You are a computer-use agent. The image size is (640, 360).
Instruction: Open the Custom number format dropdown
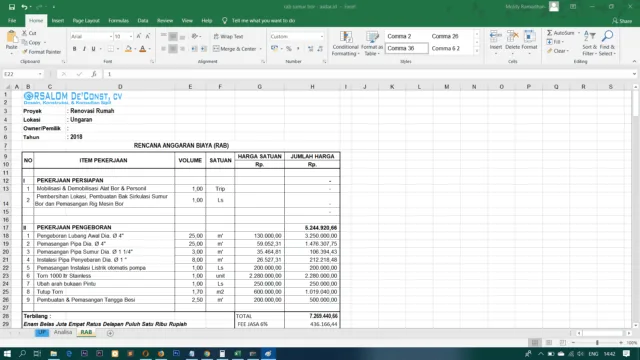click(x=322, y=37)
